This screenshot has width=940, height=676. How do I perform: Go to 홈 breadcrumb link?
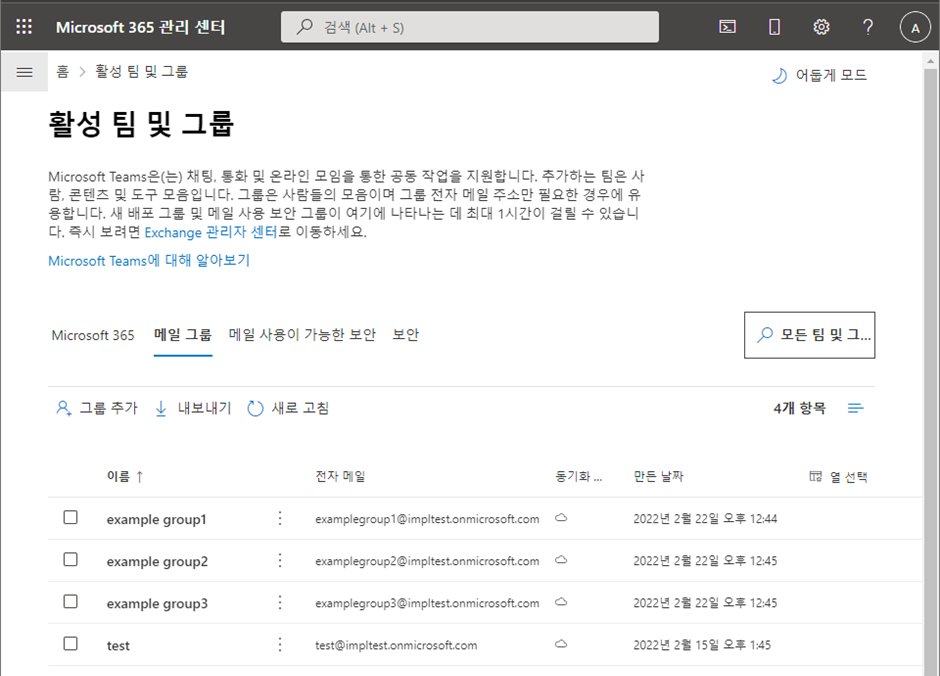(62, 72)
